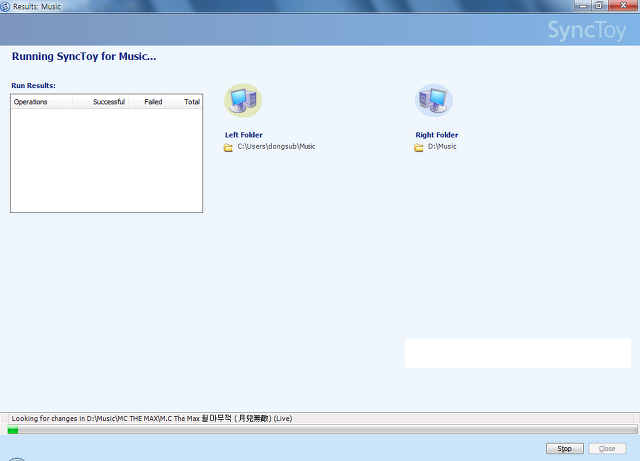Stop the running sync operation
The width and height of the screenshot is (640, 461).
click(x=565, y=449)
